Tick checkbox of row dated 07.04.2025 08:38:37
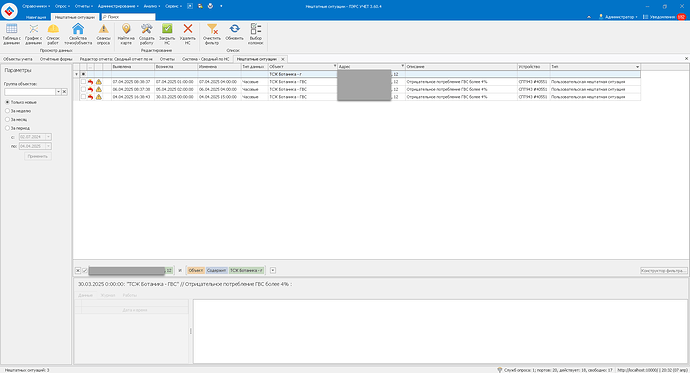Screen dimensions: 690x373 [x=83, y=82]
